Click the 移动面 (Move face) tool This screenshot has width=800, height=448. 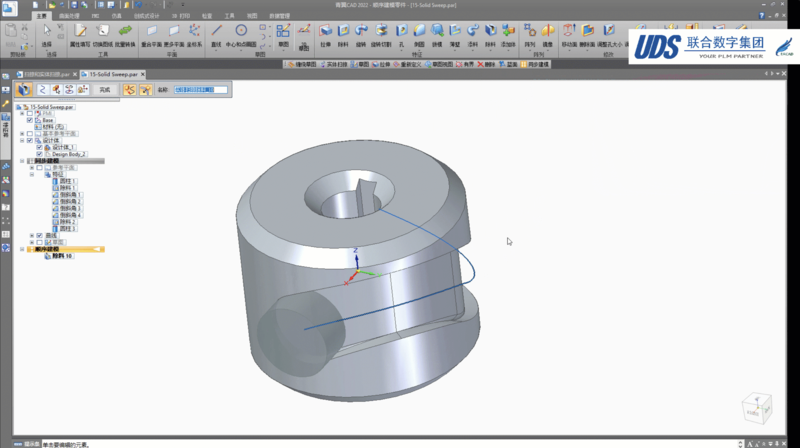point(569,32)
